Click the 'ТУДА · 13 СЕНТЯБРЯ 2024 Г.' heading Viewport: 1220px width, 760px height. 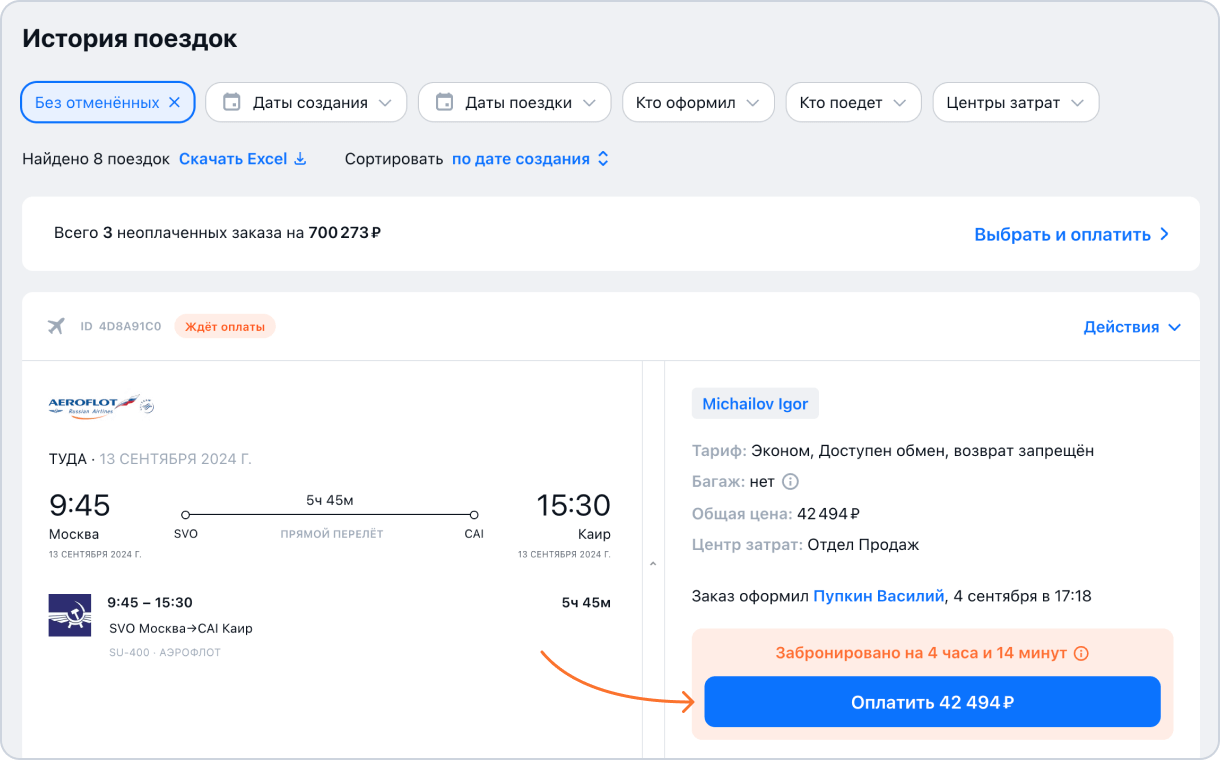tap(150, 459)
